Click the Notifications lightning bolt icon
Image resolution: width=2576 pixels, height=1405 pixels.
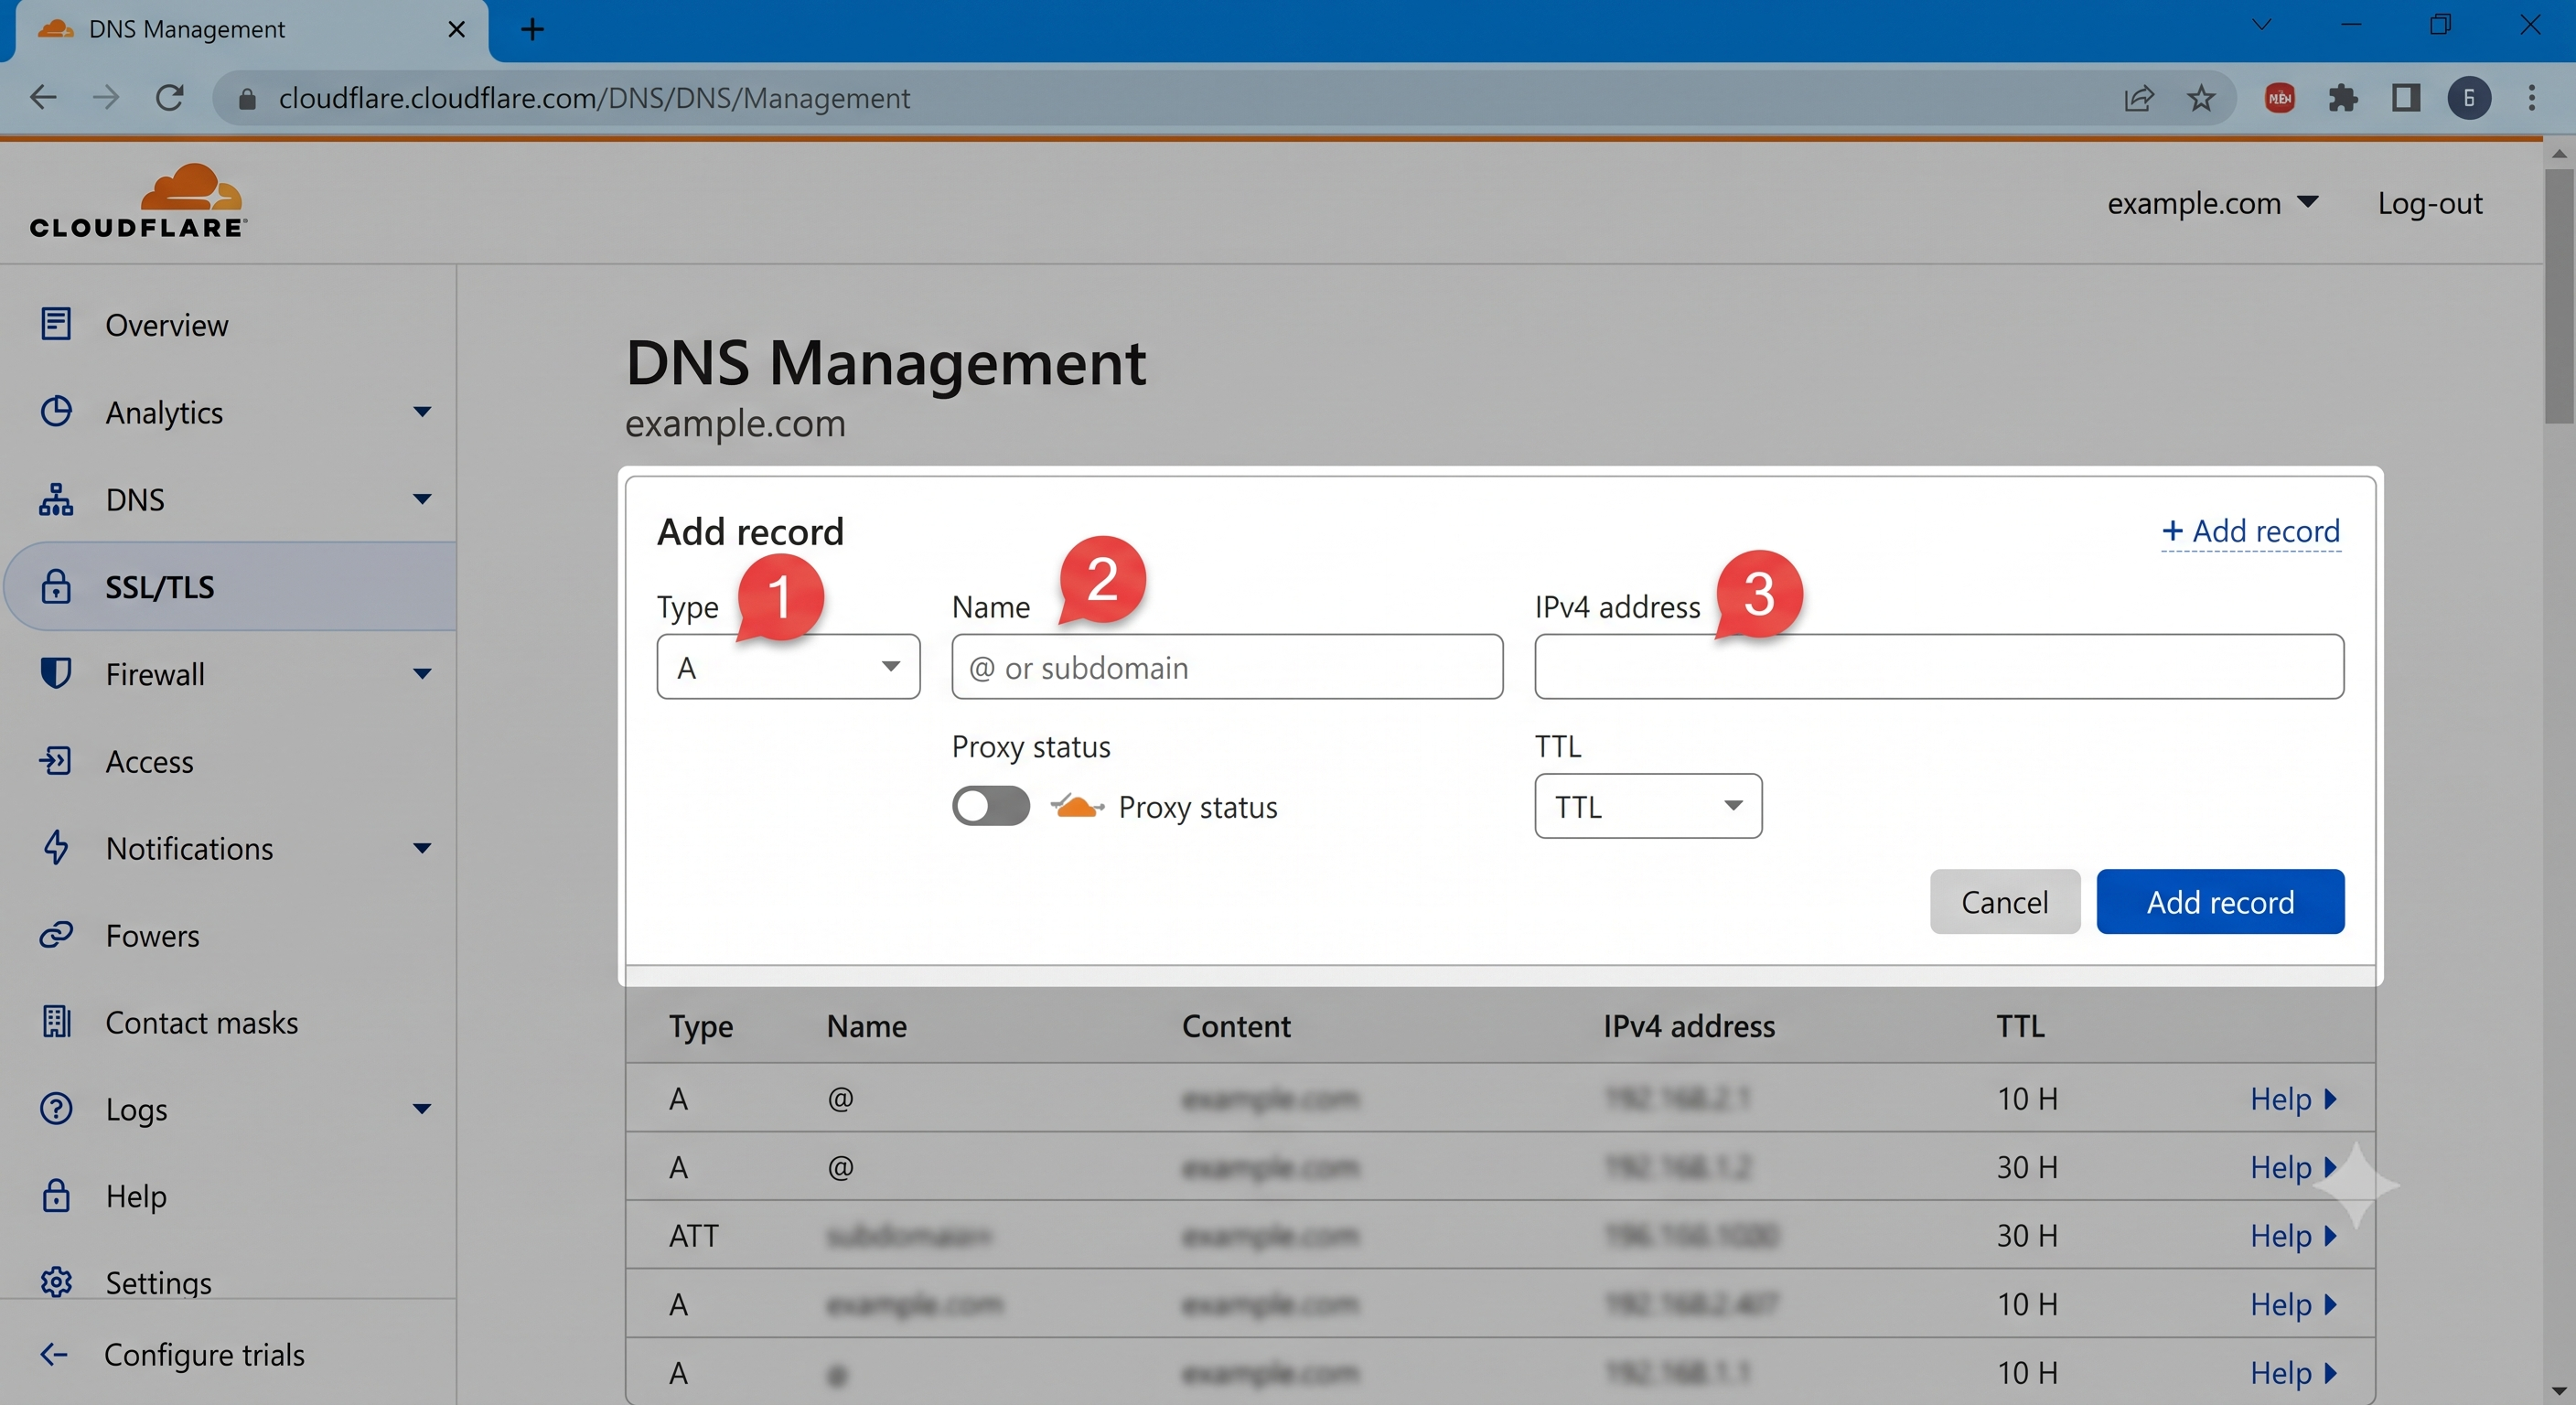(x=56, y=847)
